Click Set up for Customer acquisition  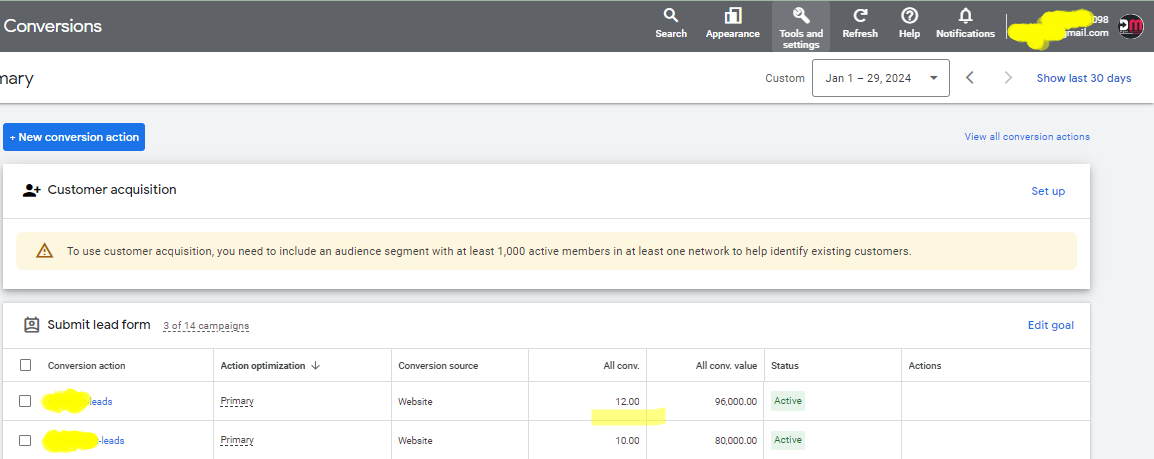1047,191
